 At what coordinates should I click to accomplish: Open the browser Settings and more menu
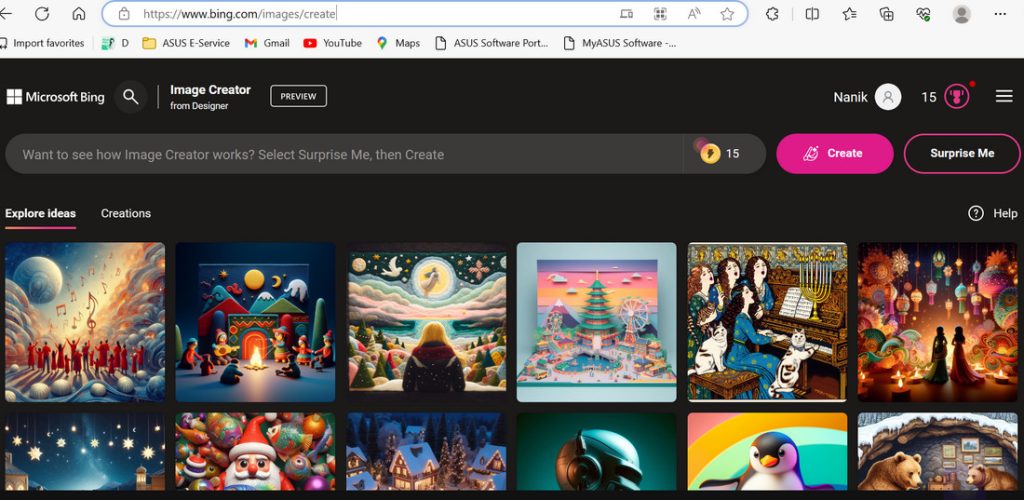pyautogui.click(x=1000, y=14)
